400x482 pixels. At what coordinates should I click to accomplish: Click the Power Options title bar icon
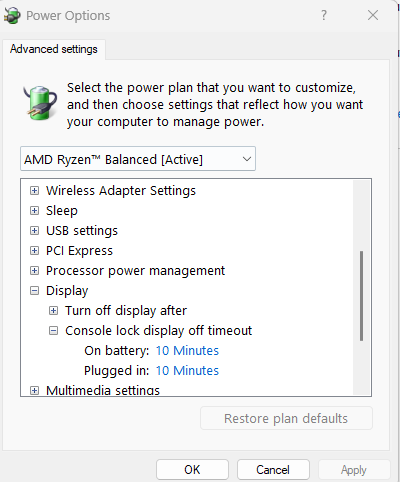[12, 16]
